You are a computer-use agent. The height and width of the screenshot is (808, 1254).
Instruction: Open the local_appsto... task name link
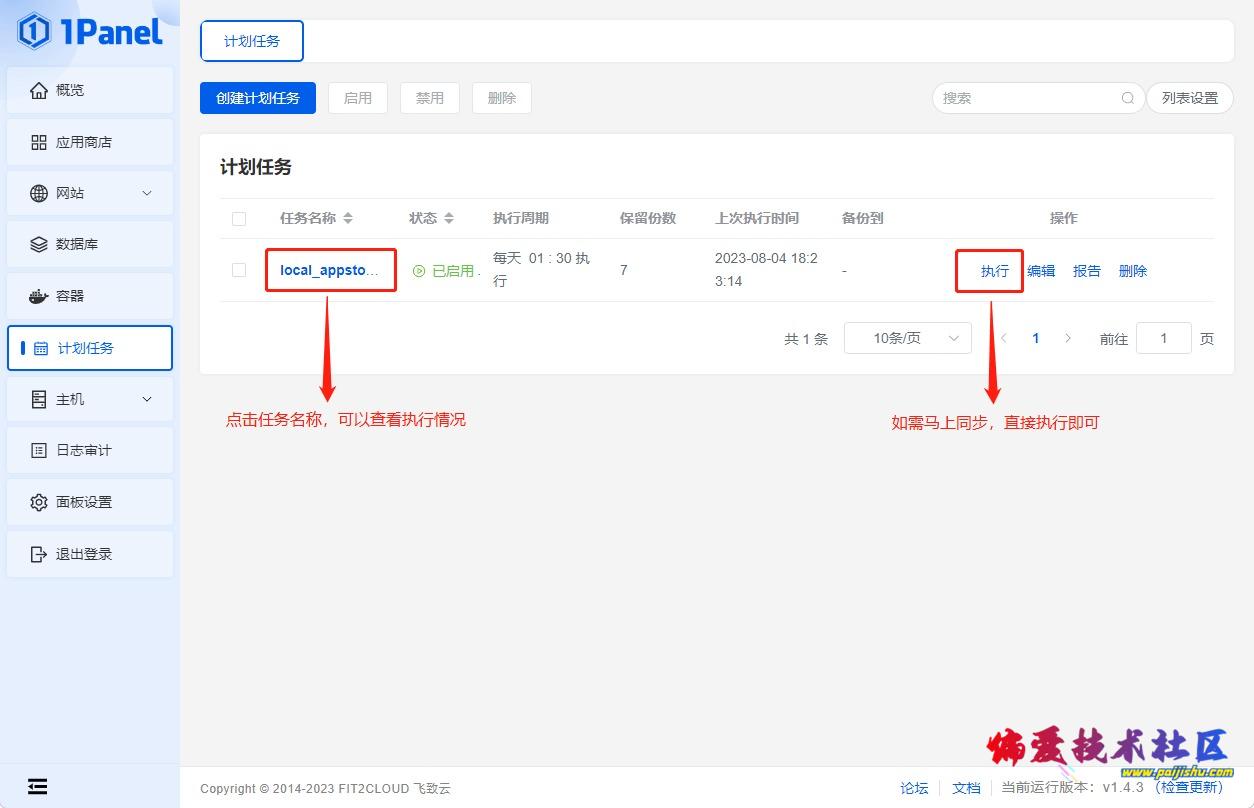pos(329,270)
